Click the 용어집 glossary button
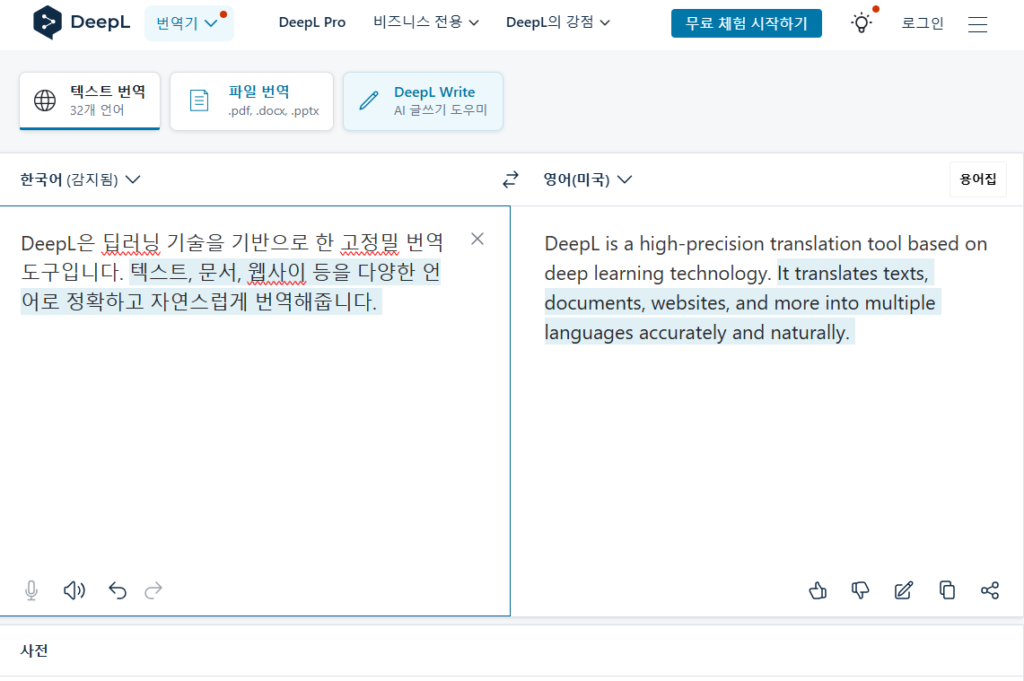This screenshot has height=681, width=1024. click(978, 180)
